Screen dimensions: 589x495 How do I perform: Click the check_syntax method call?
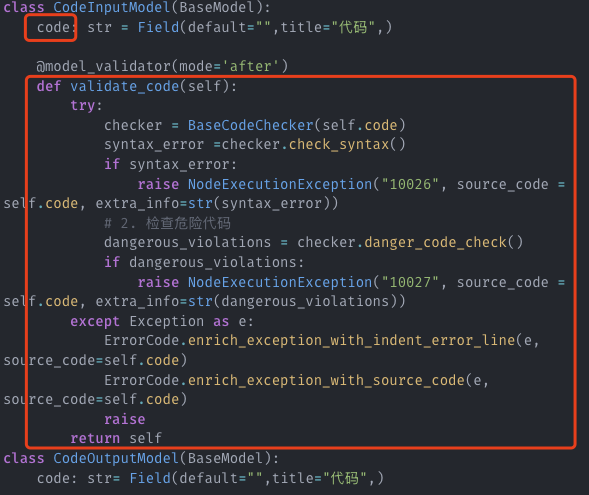339,145
